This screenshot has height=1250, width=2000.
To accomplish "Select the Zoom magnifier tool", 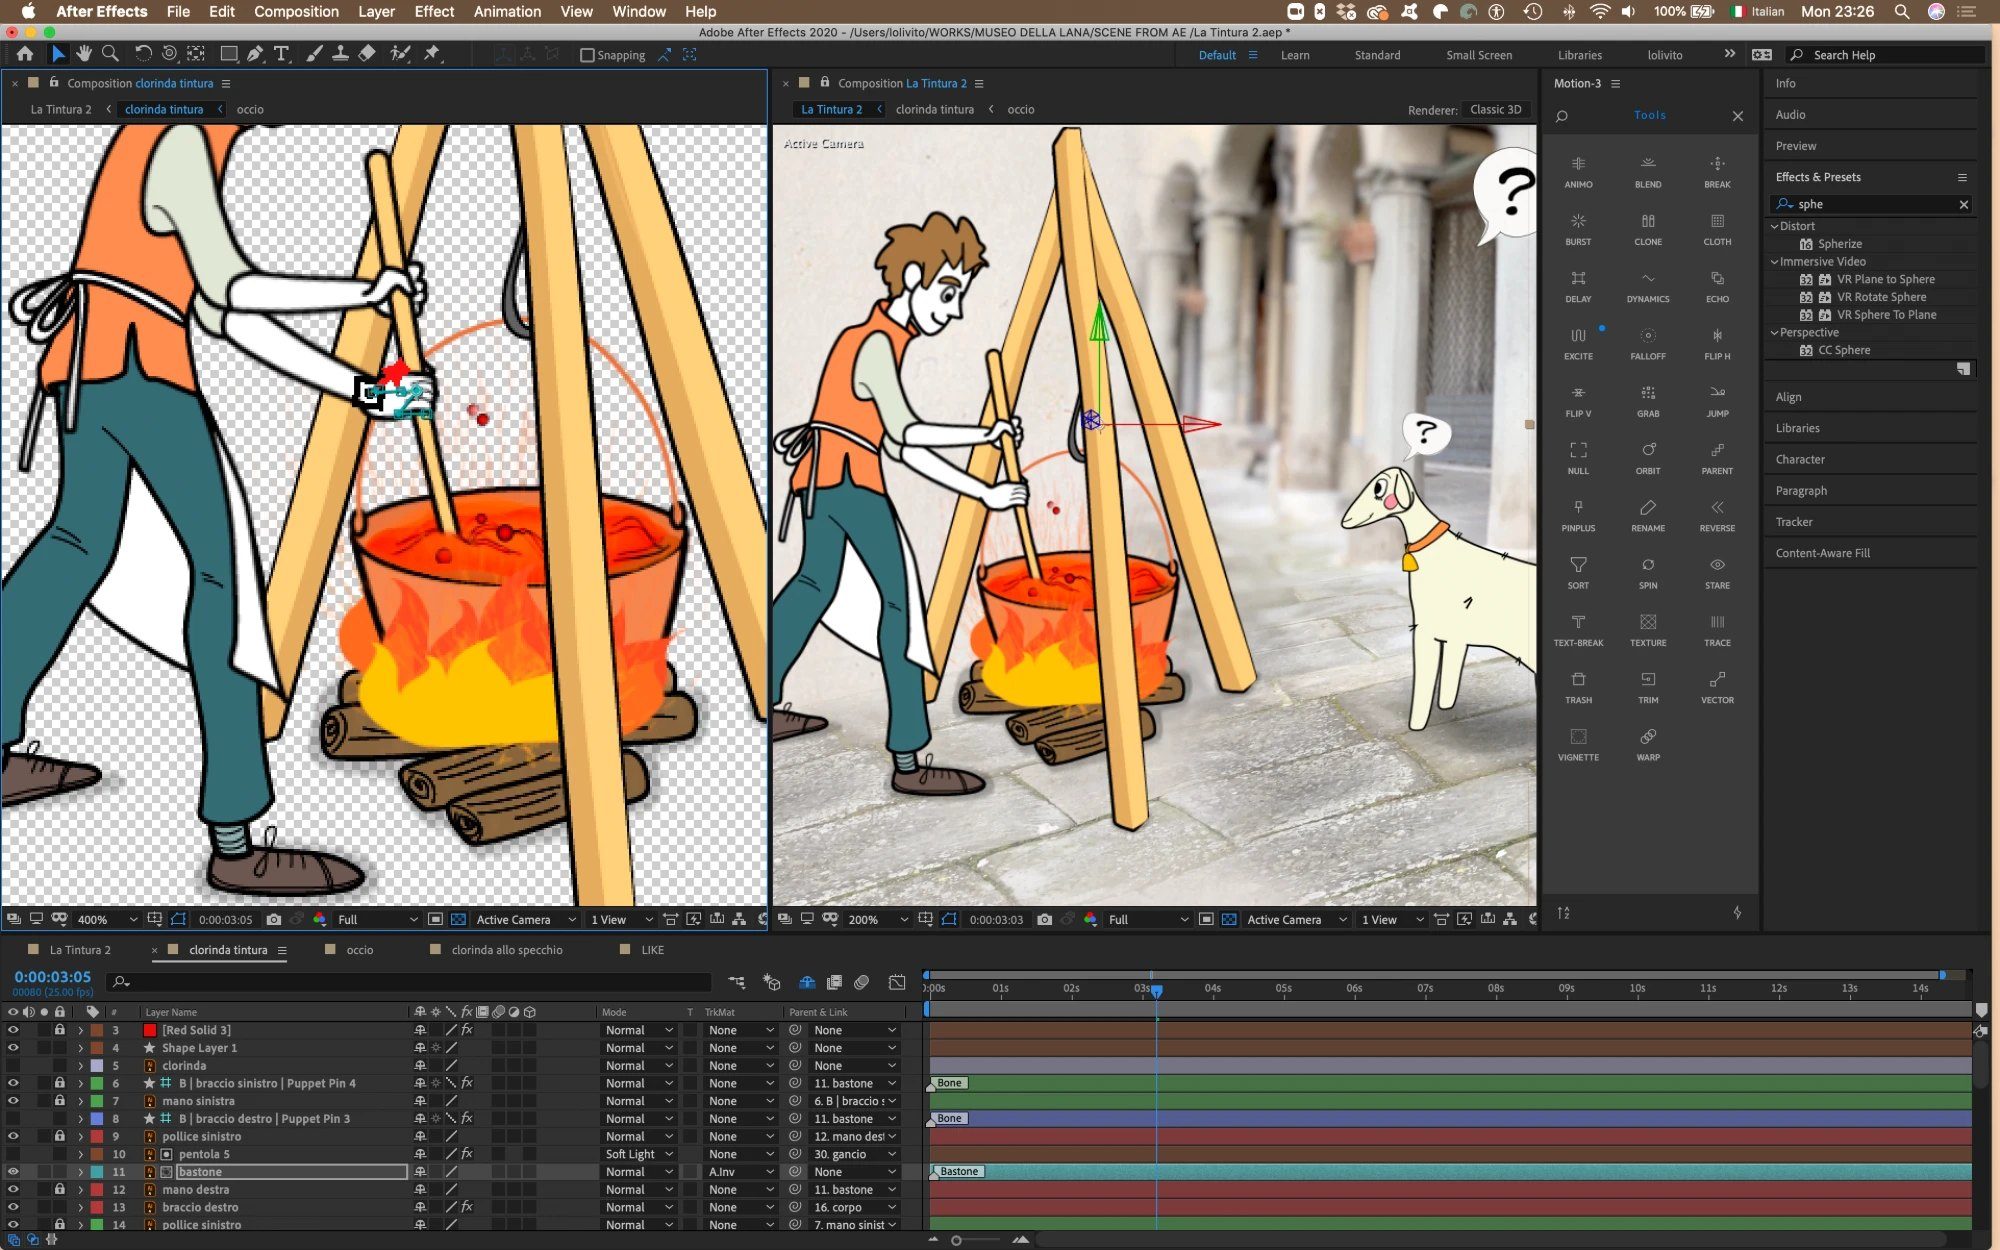I will click(x=111, y=54).
